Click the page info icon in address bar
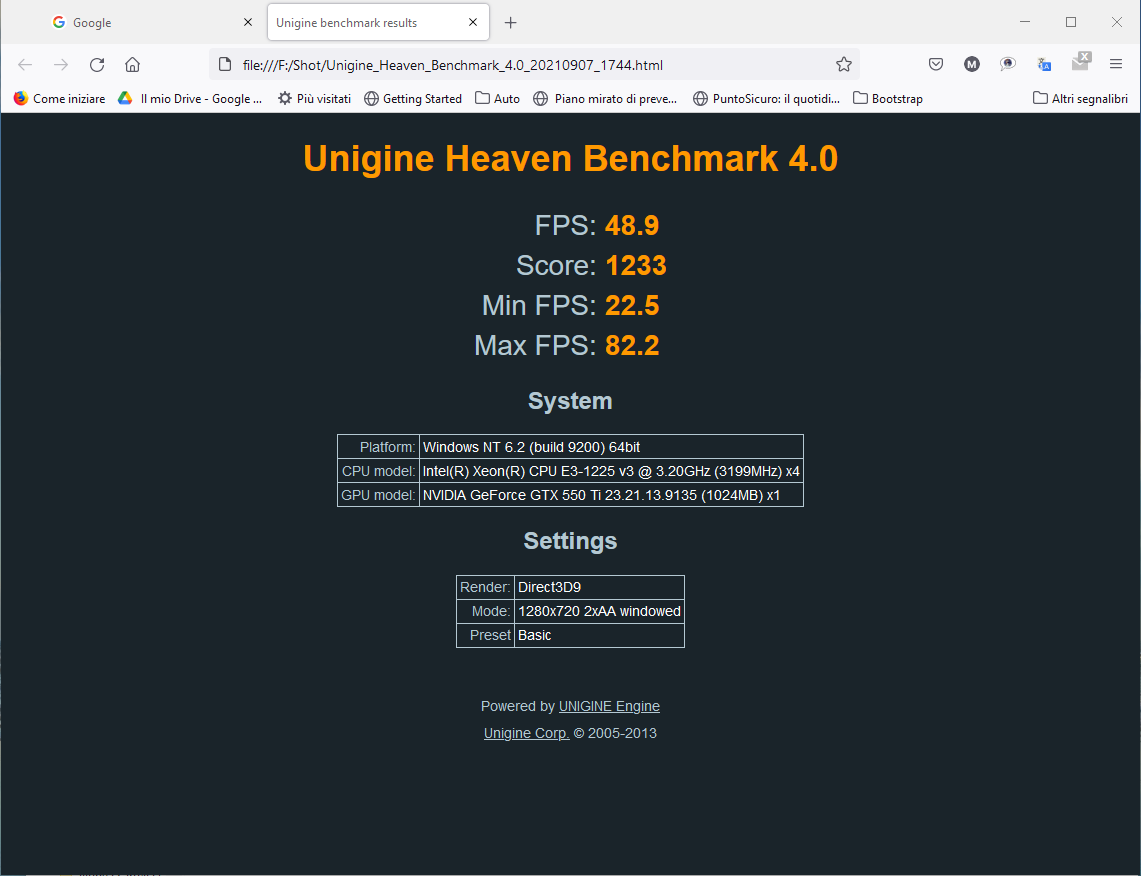1141x876 pixels. pyautogui.click(x=225, y=65)
